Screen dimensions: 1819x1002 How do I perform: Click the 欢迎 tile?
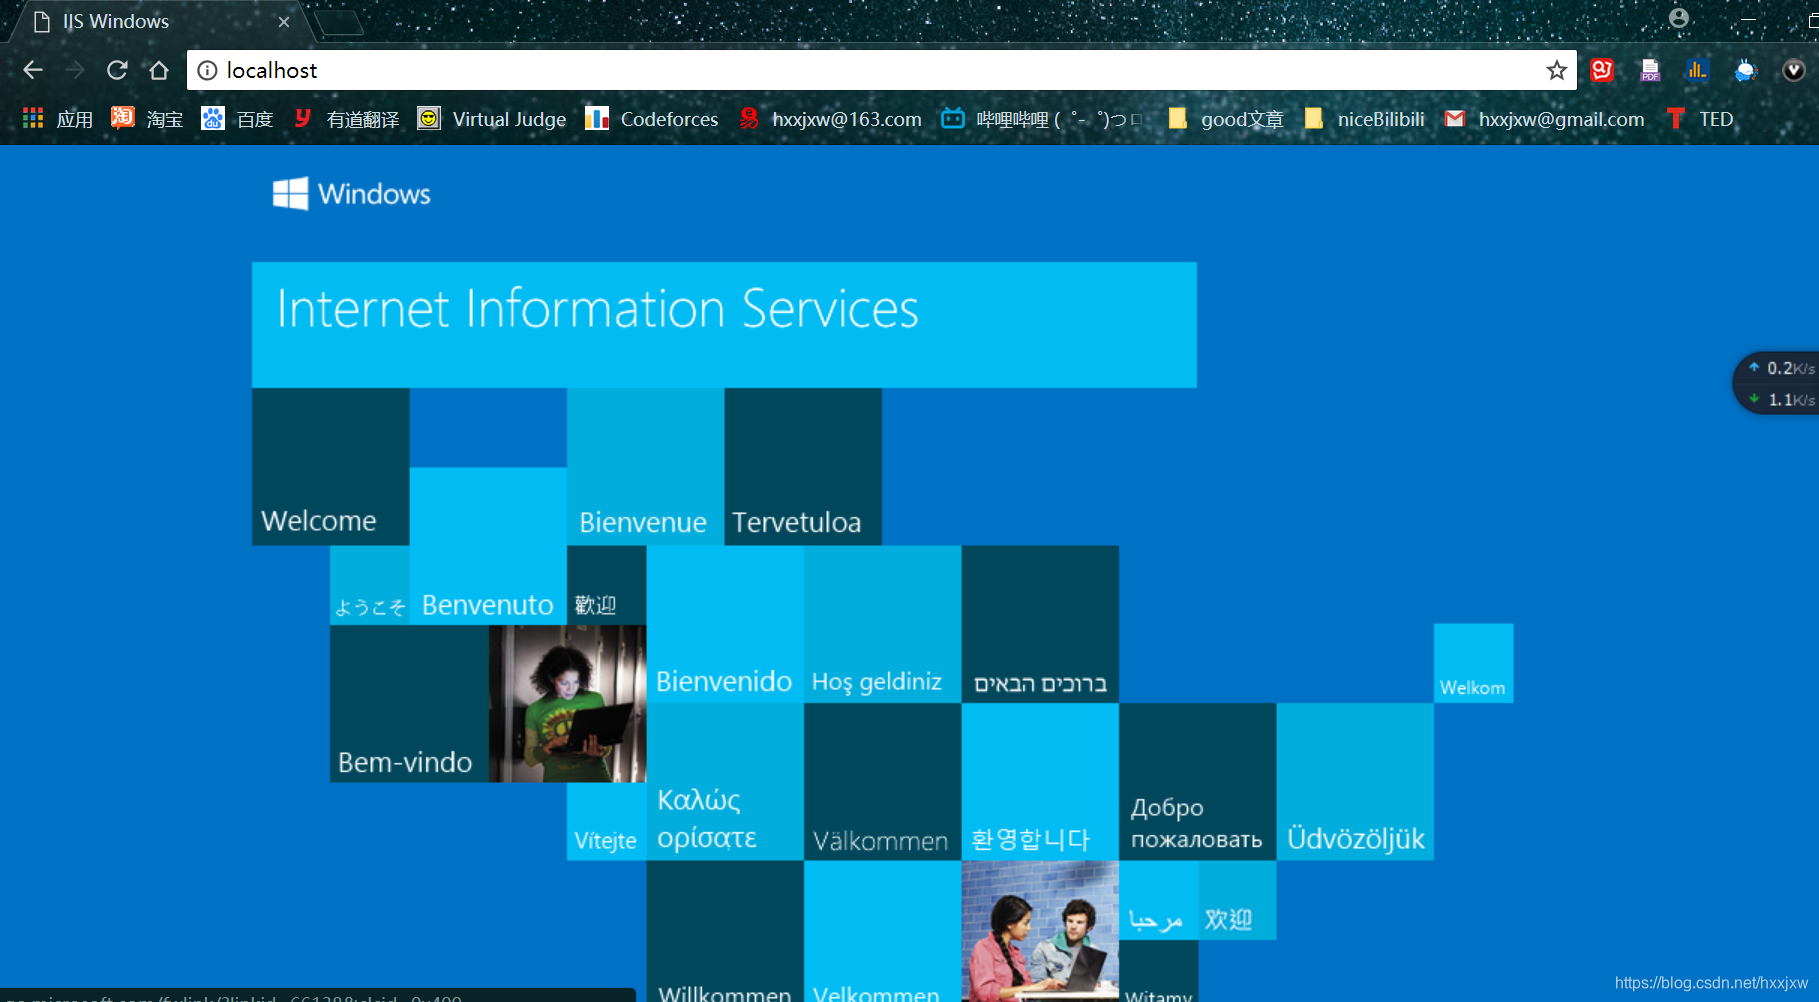tap(1237, 900)
